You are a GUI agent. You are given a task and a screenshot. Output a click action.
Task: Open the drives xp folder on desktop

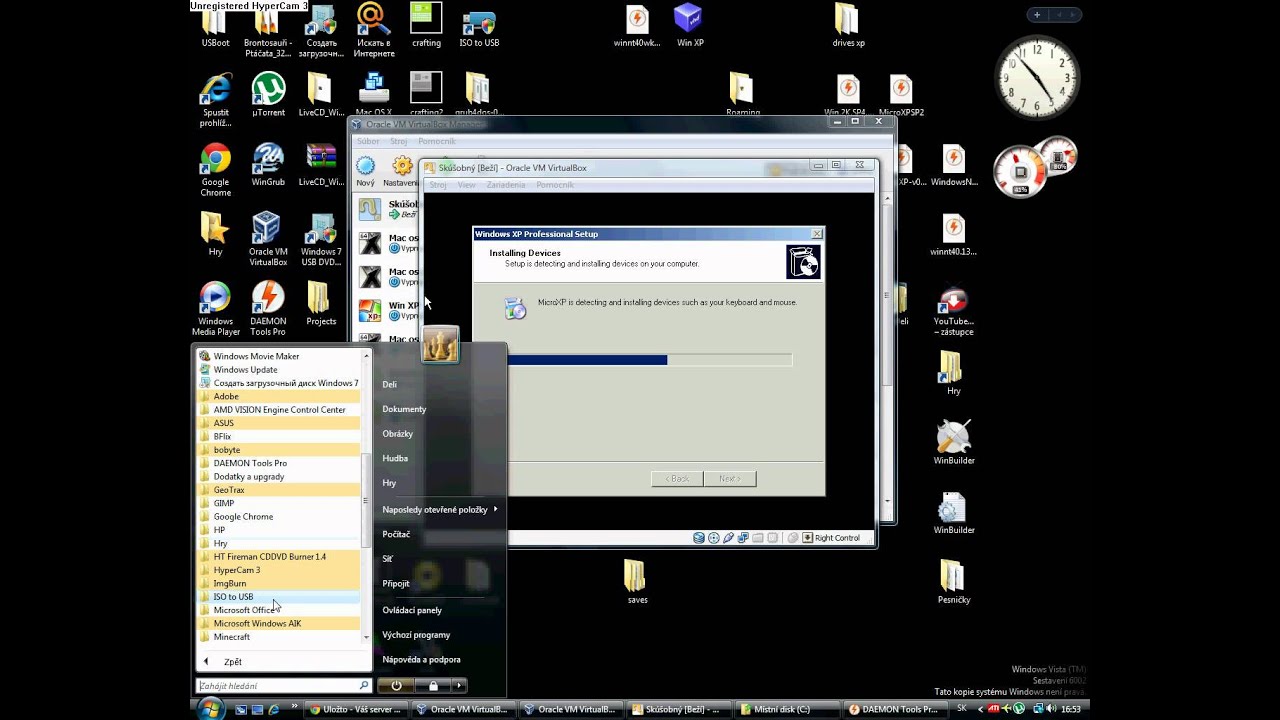point(848,26)
